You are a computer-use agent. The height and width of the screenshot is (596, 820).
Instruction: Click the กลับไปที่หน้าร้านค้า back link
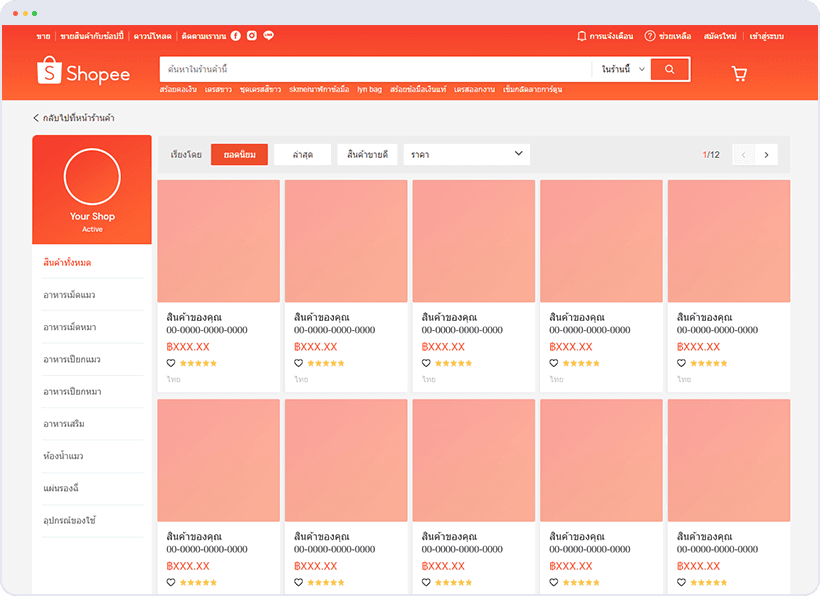[77, 118]
